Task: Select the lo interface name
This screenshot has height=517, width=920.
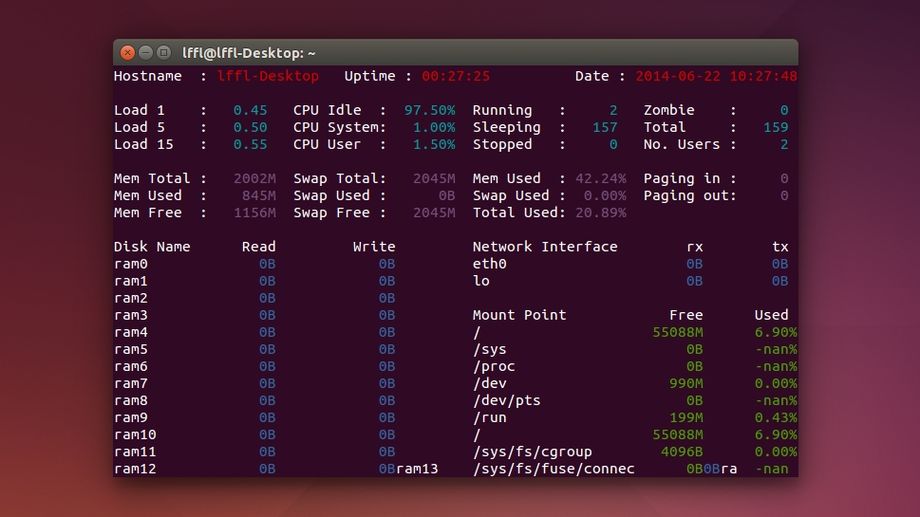Action: [x=481, y=281]
